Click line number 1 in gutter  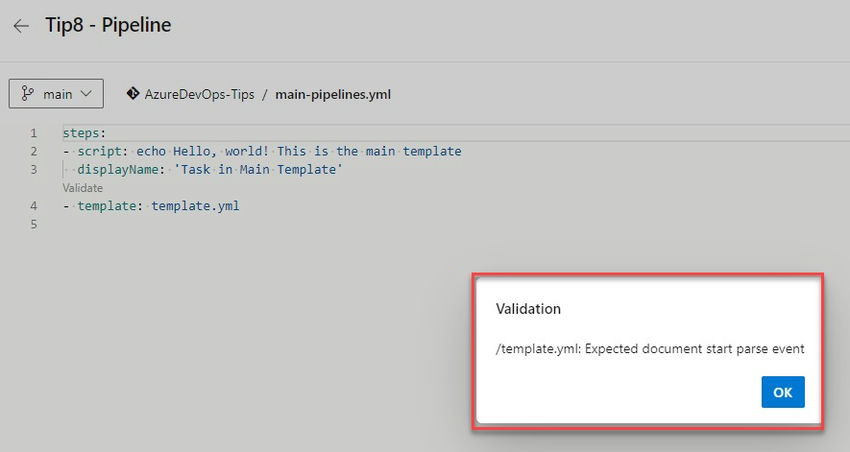point(34,133)
